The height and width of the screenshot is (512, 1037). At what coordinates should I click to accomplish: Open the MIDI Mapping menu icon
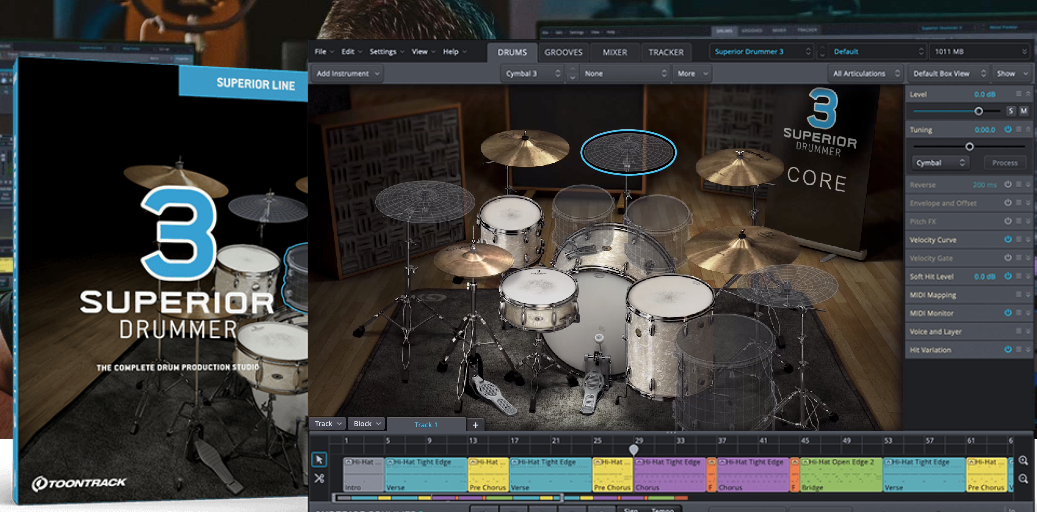click(x=1018, y=294)
